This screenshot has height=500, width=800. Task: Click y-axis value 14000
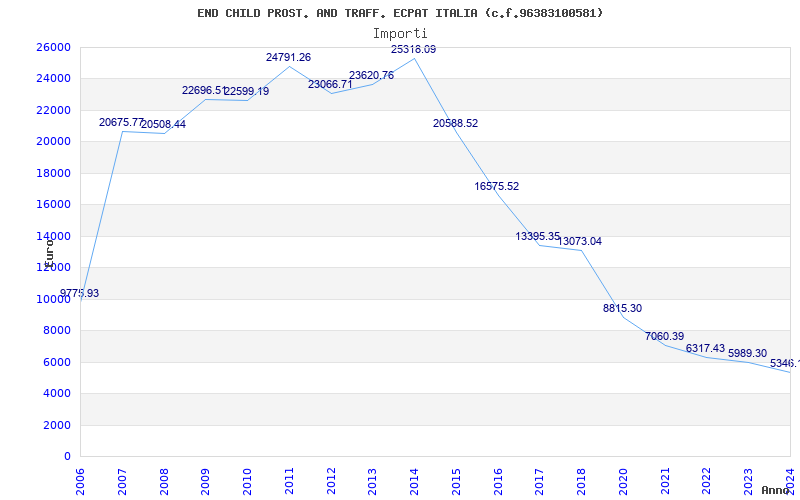coord(53,236)
